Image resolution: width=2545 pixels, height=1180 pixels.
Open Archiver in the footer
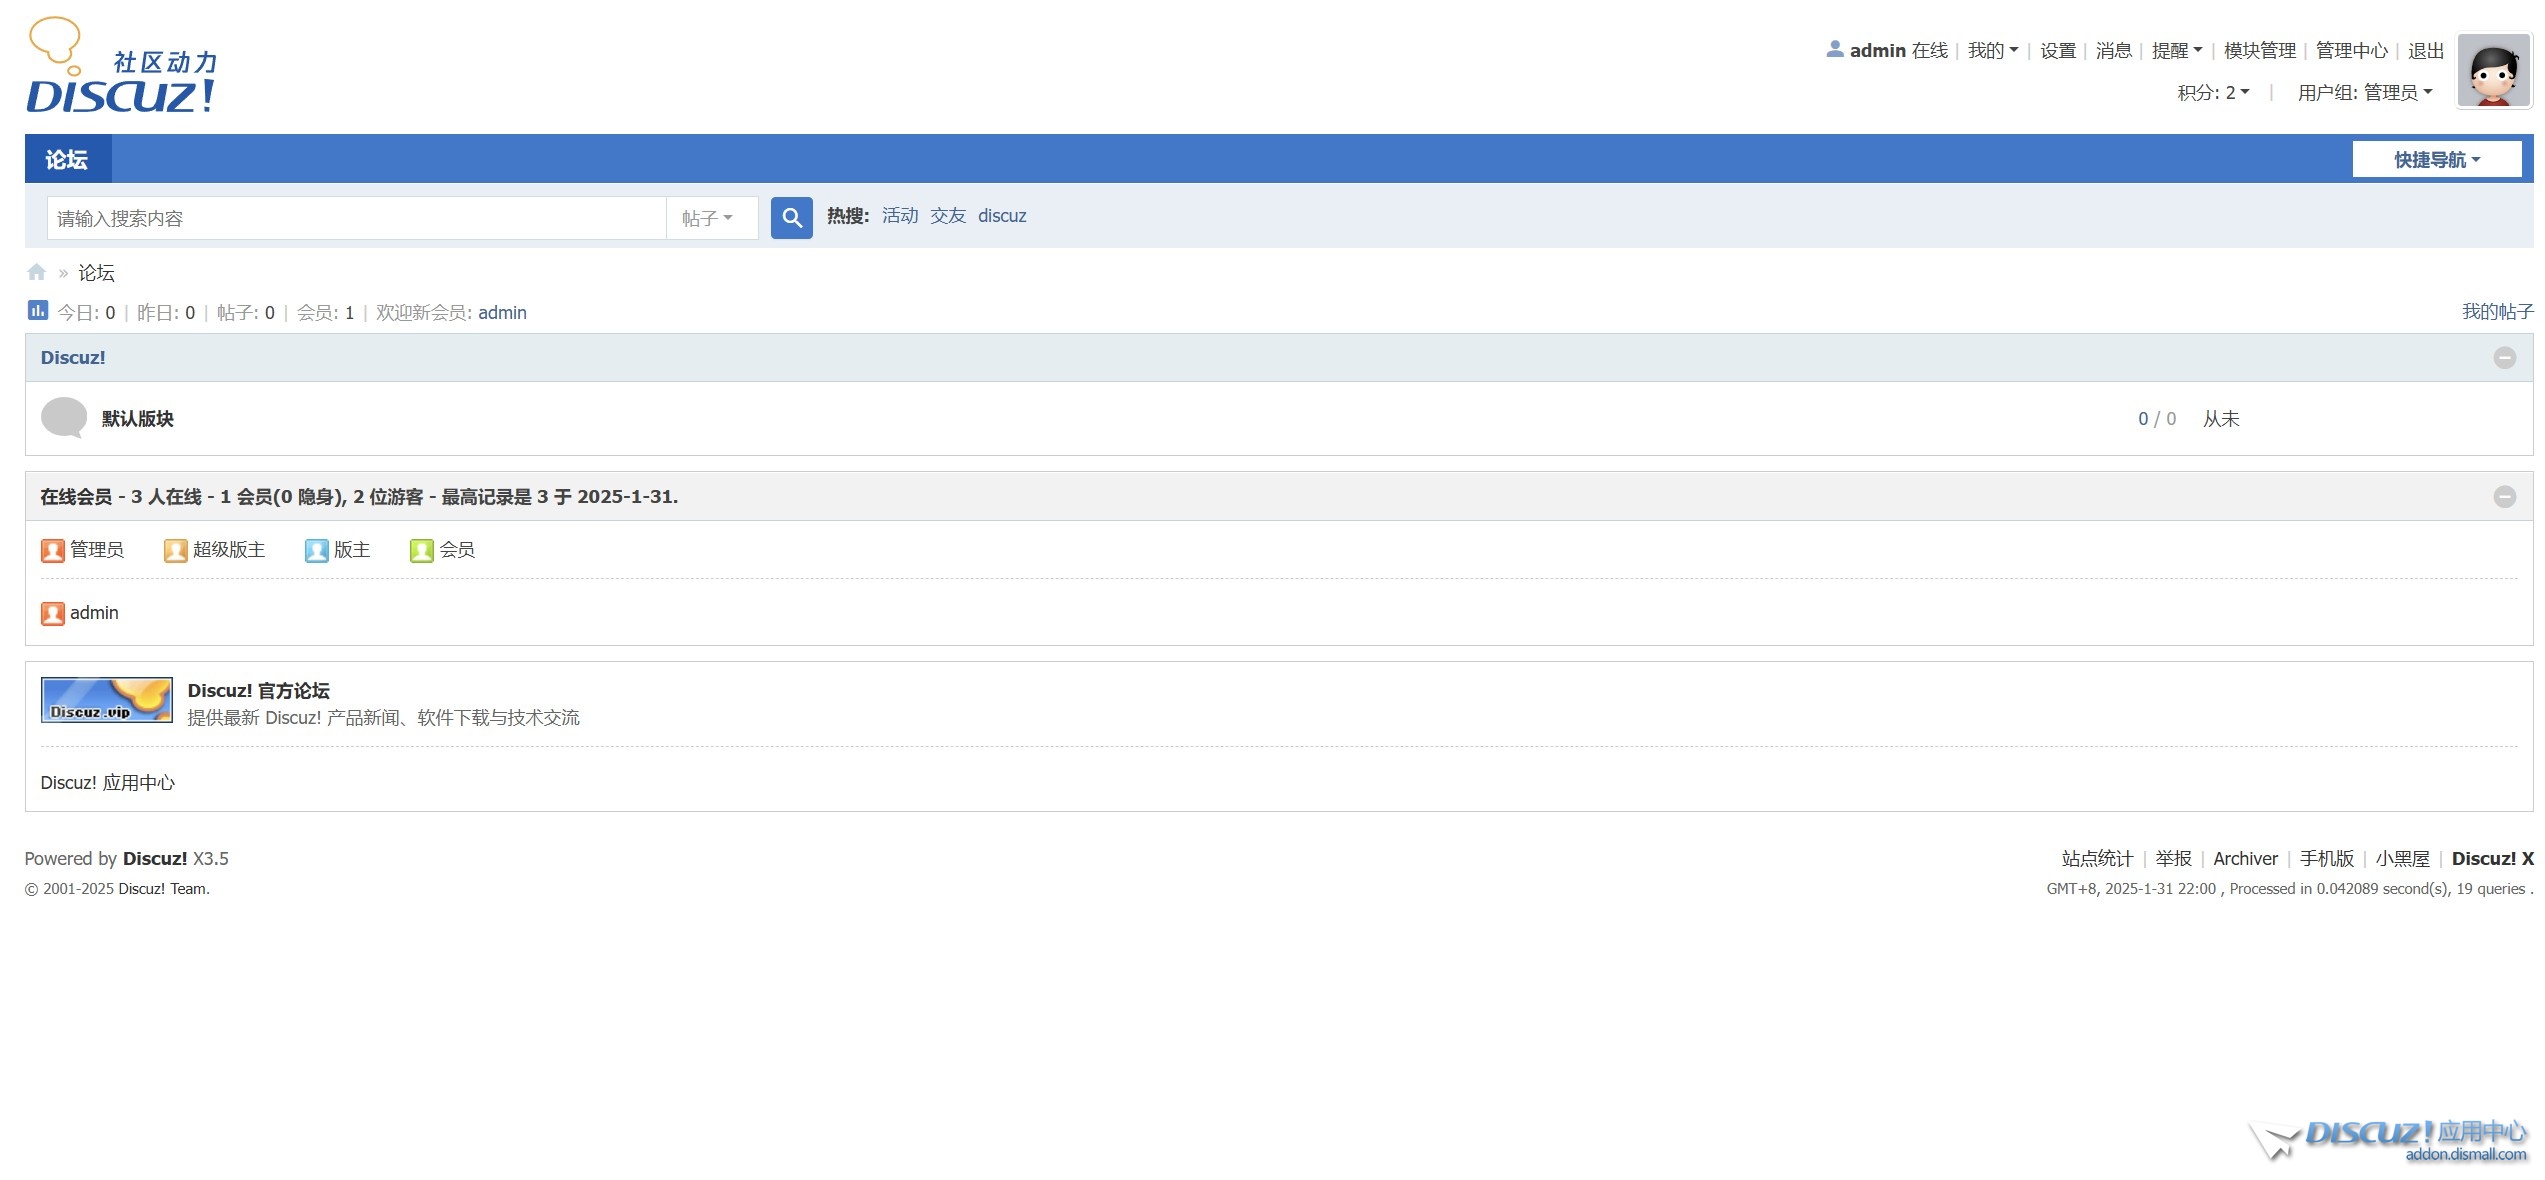point(2245,859)
